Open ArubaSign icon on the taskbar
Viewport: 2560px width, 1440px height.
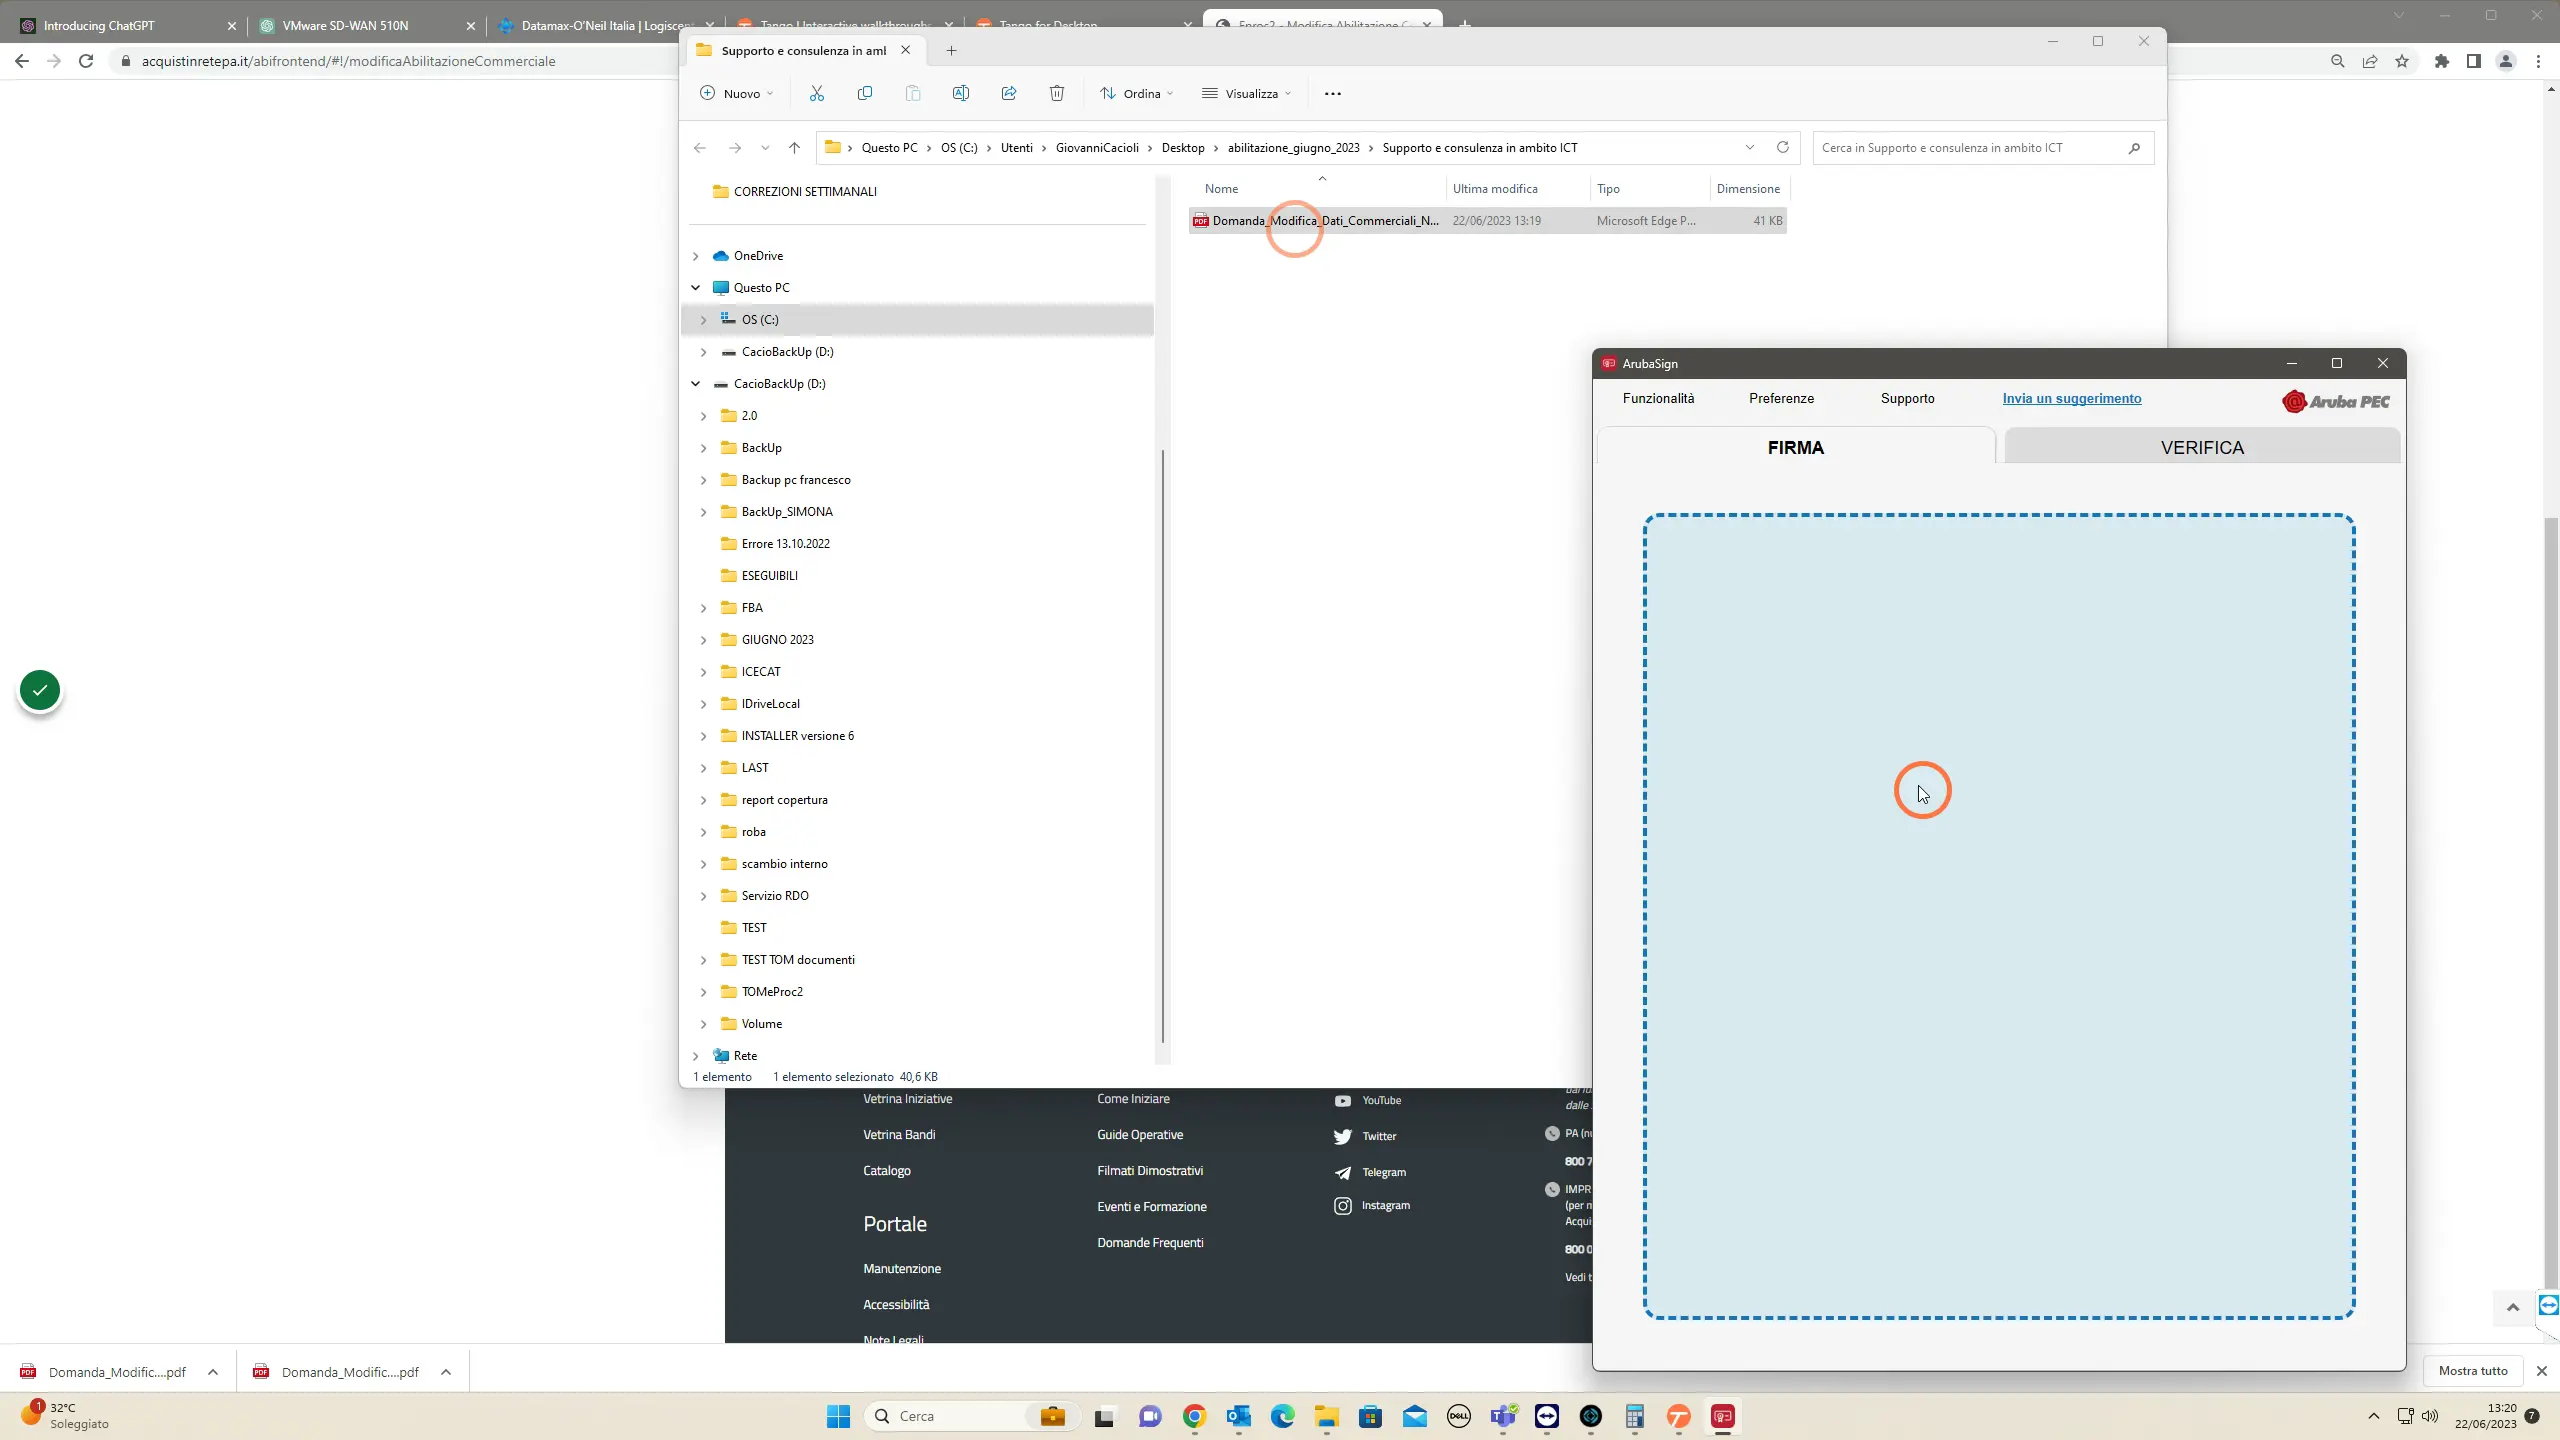click(1722, 1416)
